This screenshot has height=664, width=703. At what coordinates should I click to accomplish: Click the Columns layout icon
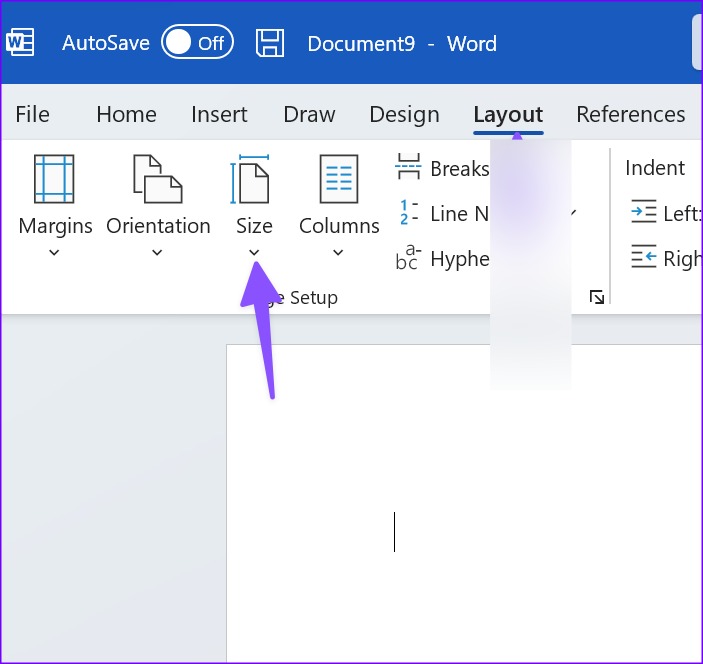(x=338, y=179)
